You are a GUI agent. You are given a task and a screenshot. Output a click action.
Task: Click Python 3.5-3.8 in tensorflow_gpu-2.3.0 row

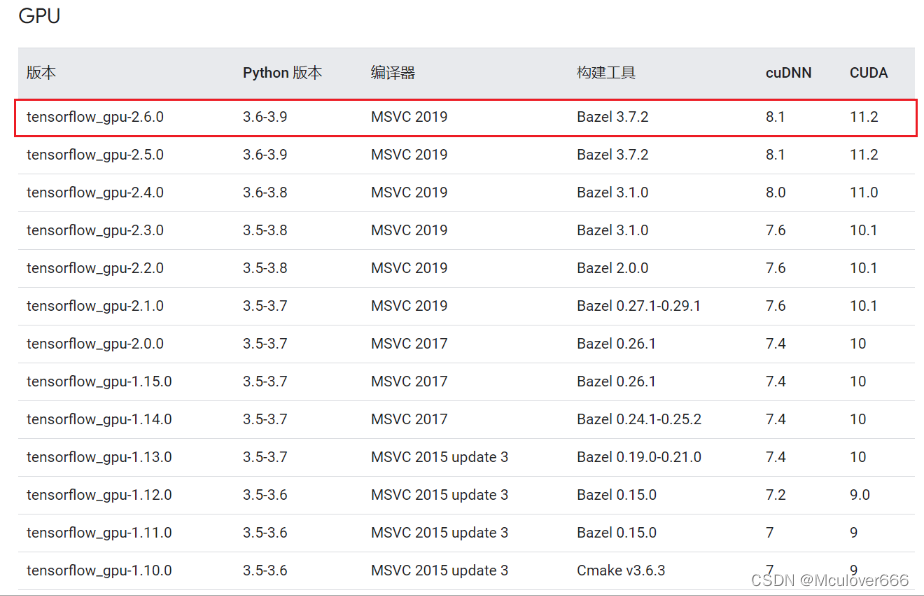pyautogui.click(x=265, y=230)
